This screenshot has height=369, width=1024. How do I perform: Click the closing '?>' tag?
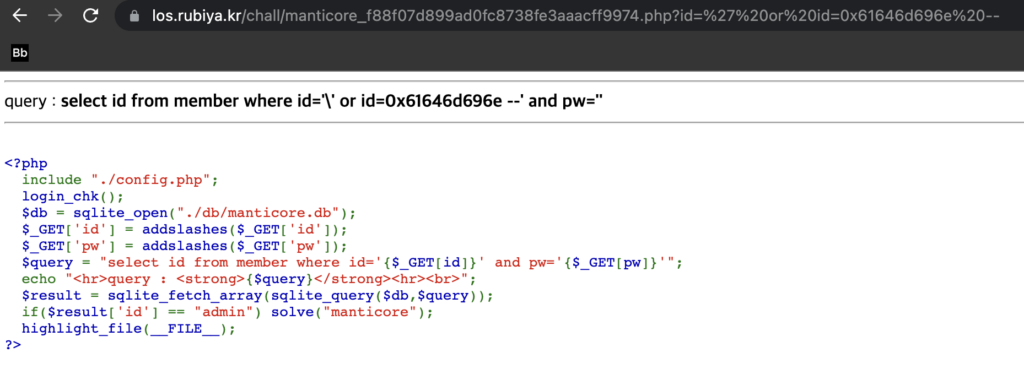[13, 344]
